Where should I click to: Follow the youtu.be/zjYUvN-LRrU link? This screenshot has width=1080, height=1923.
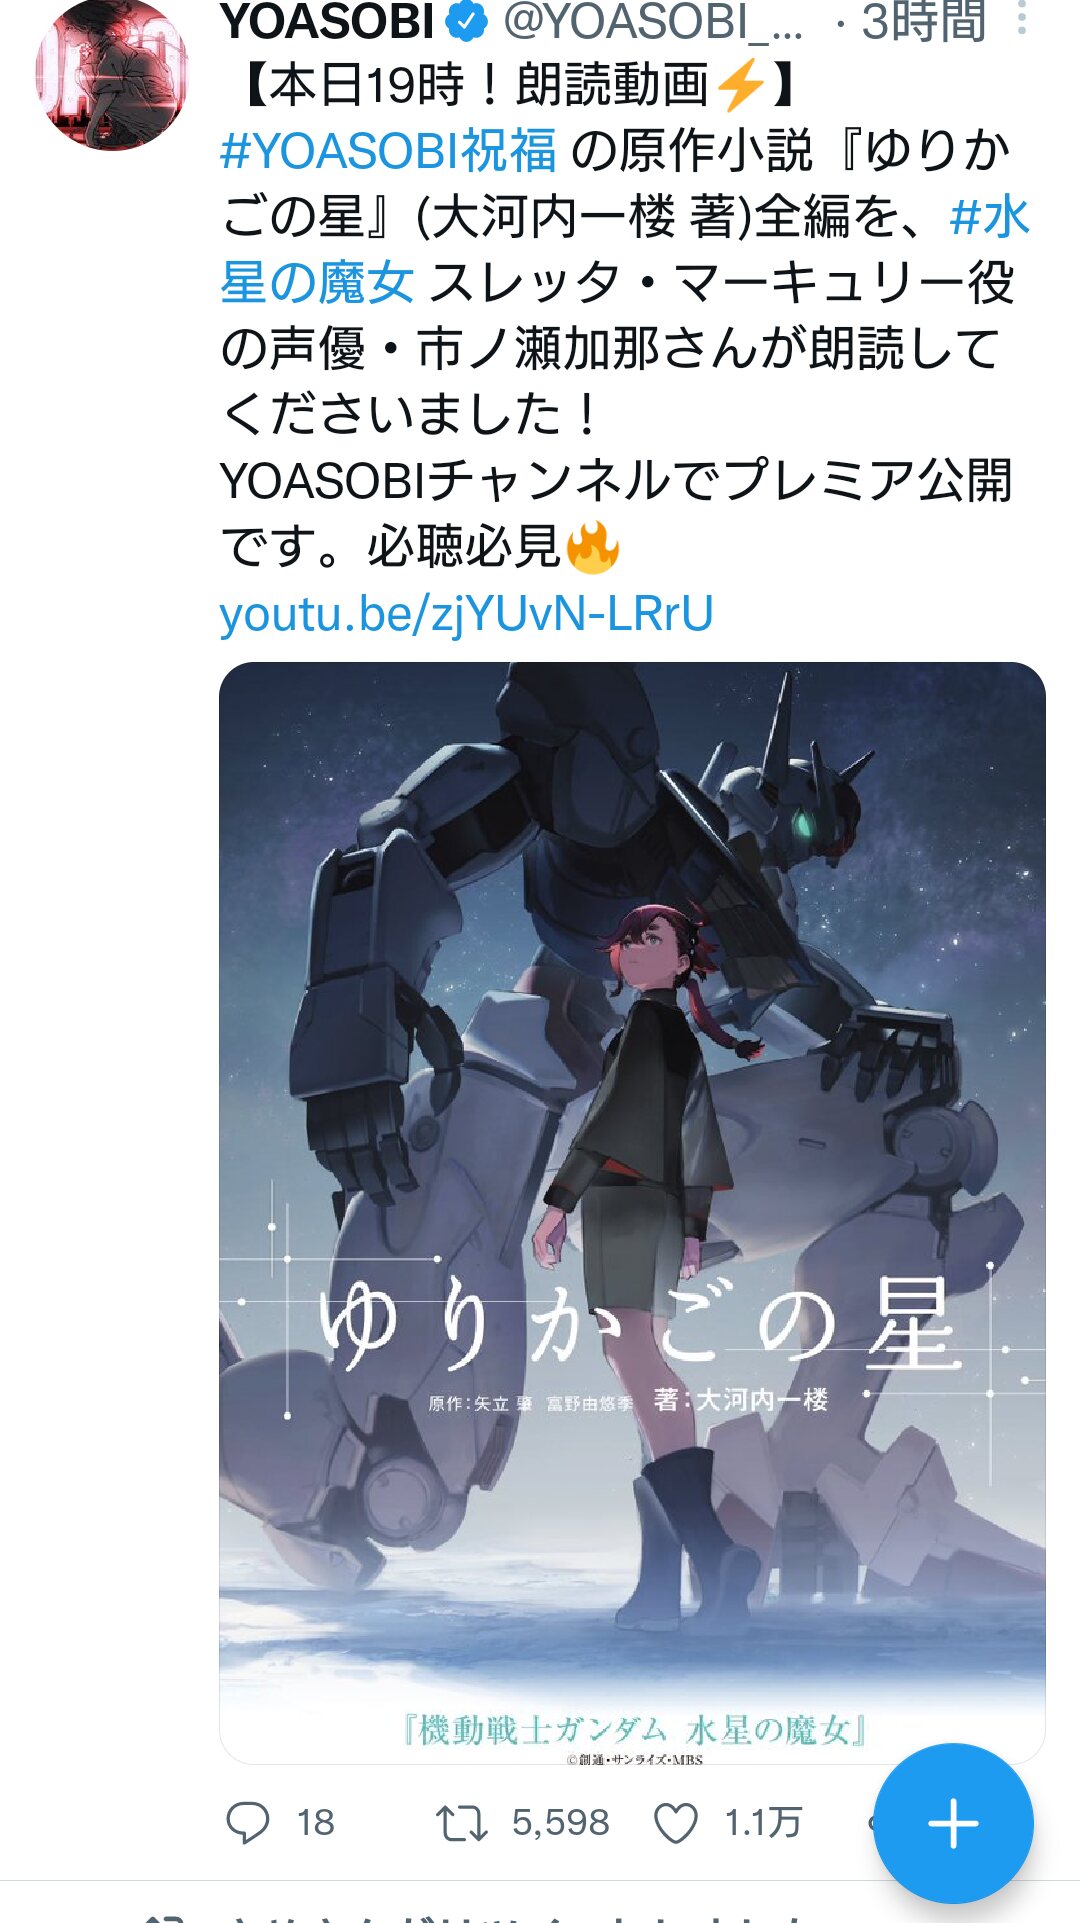(x=466, y=613)
